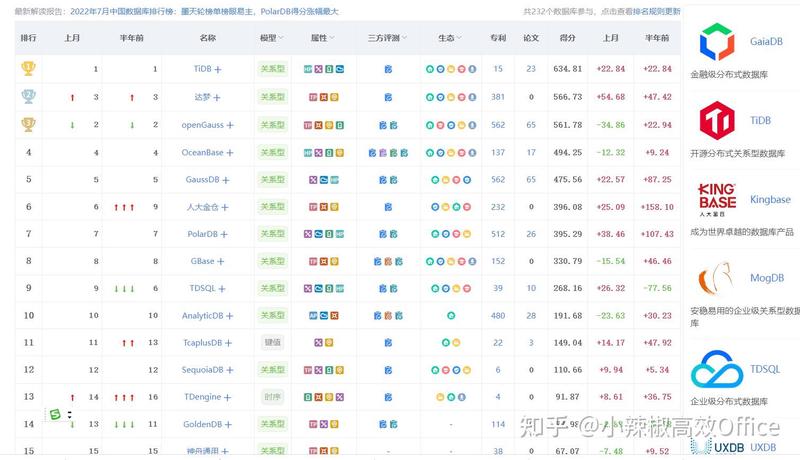Expand TiDB row with plus icon
Screen dimensions: 800x460
point(218,69)
